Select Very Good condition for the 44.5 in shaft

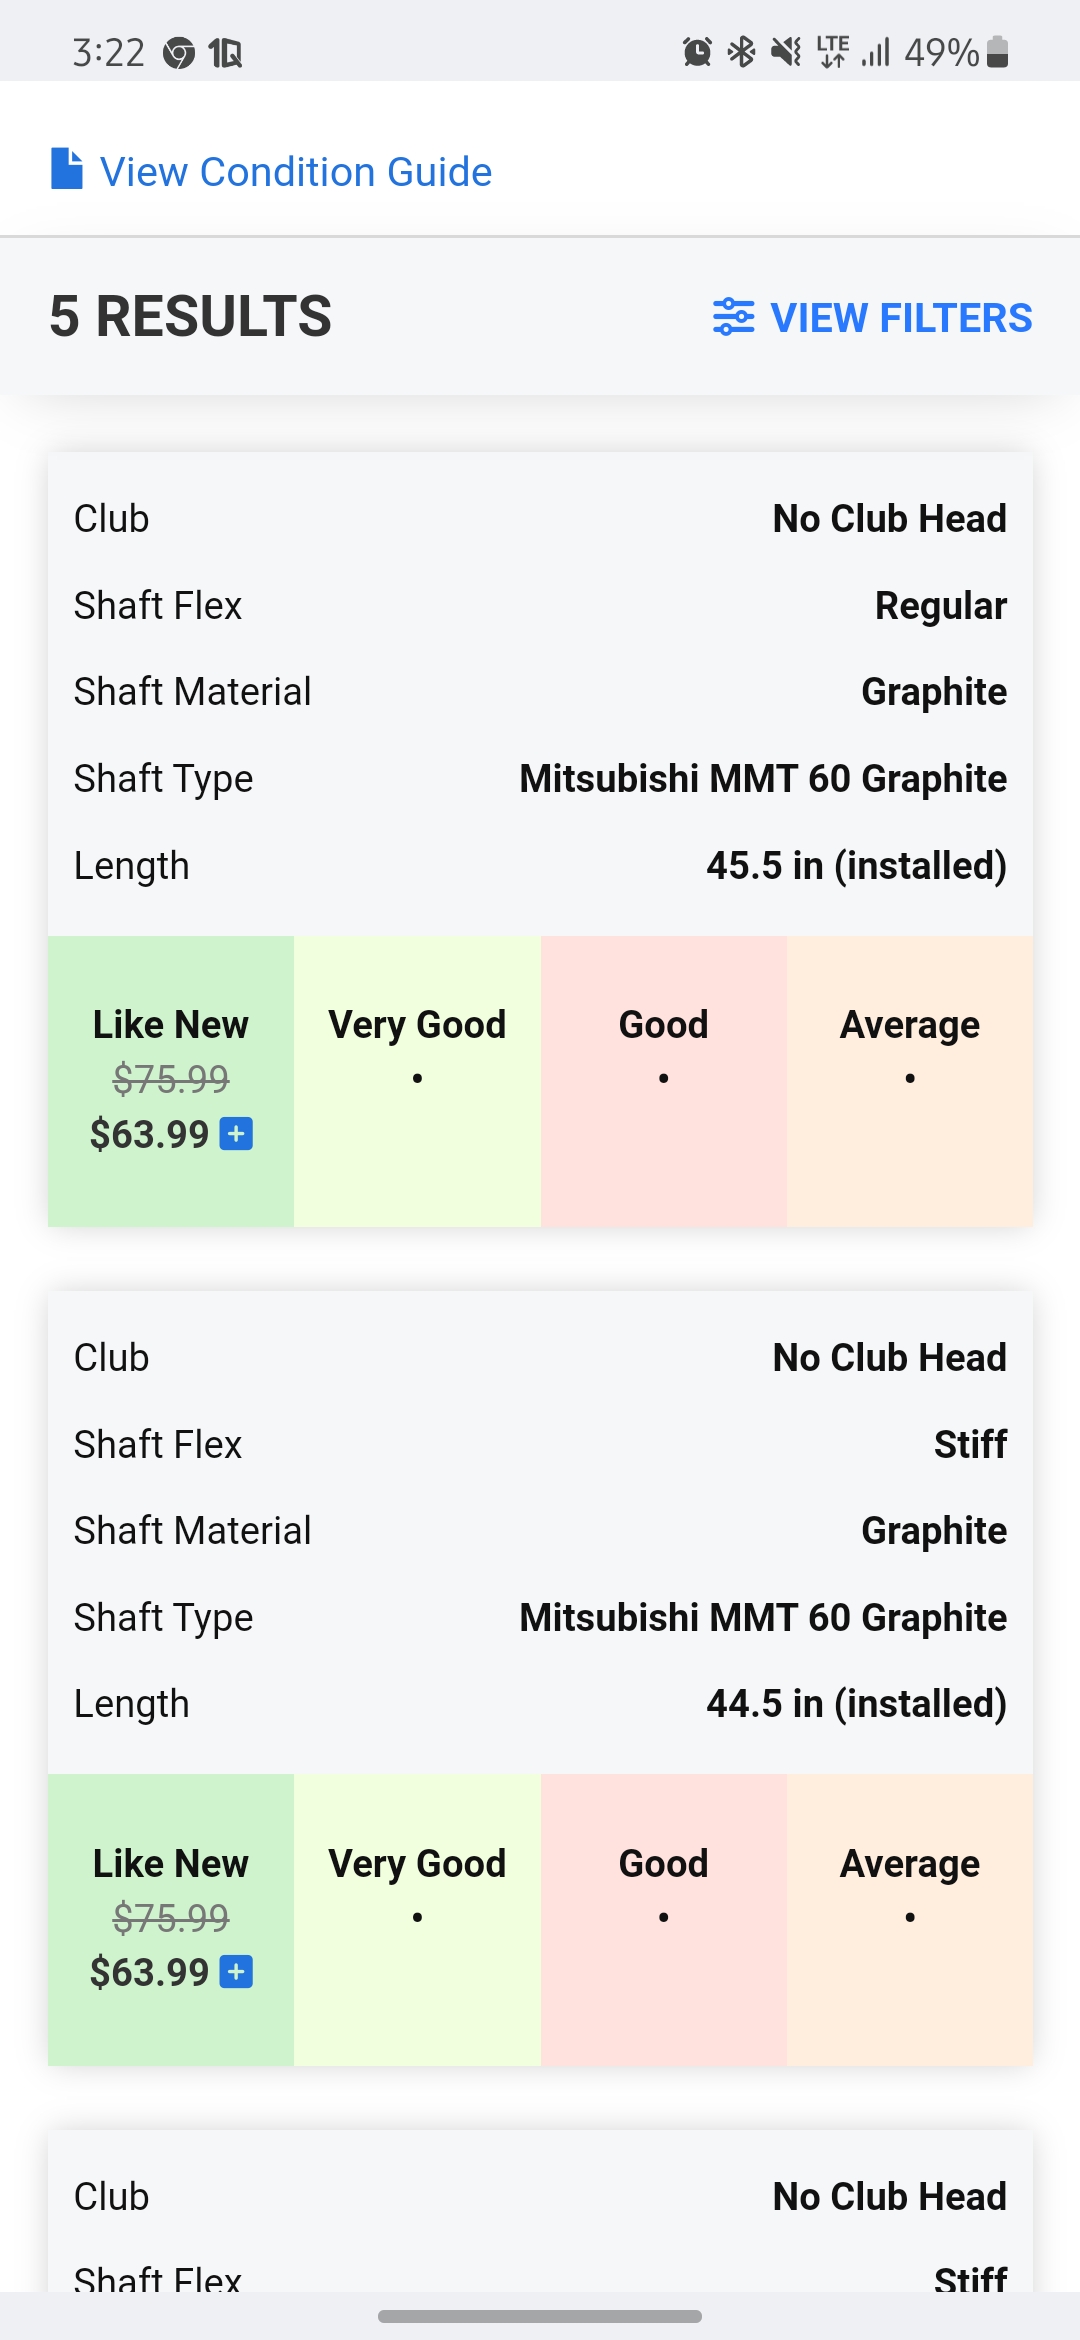point(417,1918)
